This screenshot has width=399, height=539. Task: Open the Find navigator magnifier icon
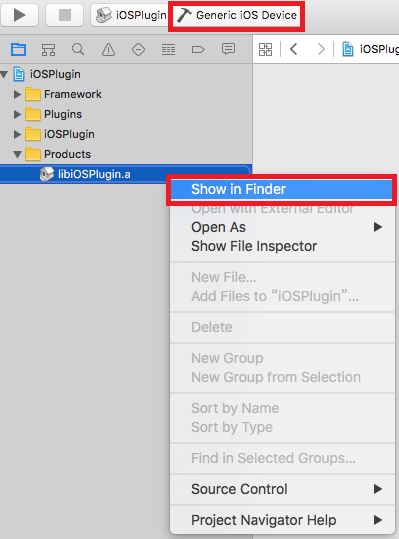[78, 50]
